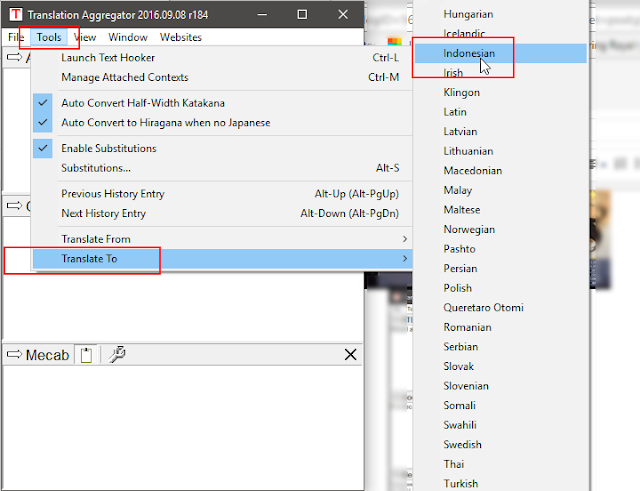Open the File menu

point(16,37)
